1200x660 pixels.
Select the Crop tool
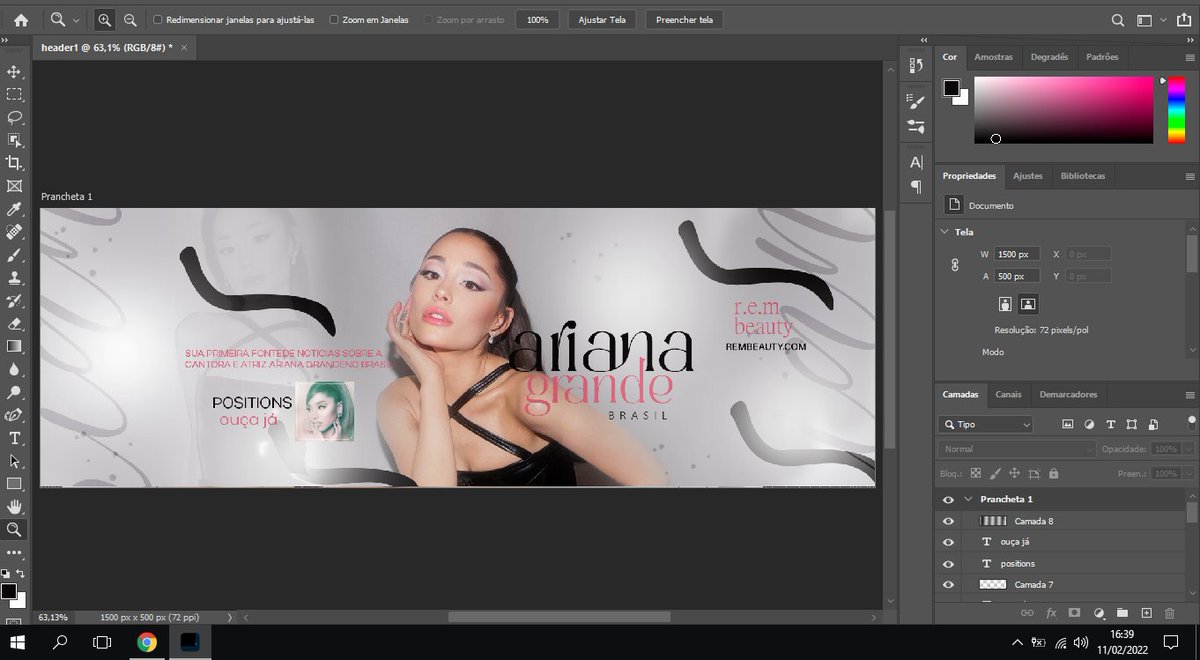coord(14,163)
